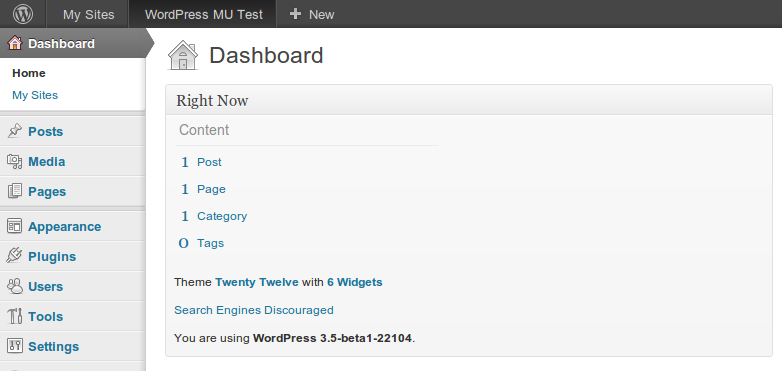Click the Tools wrench icon

click(14, 316)
